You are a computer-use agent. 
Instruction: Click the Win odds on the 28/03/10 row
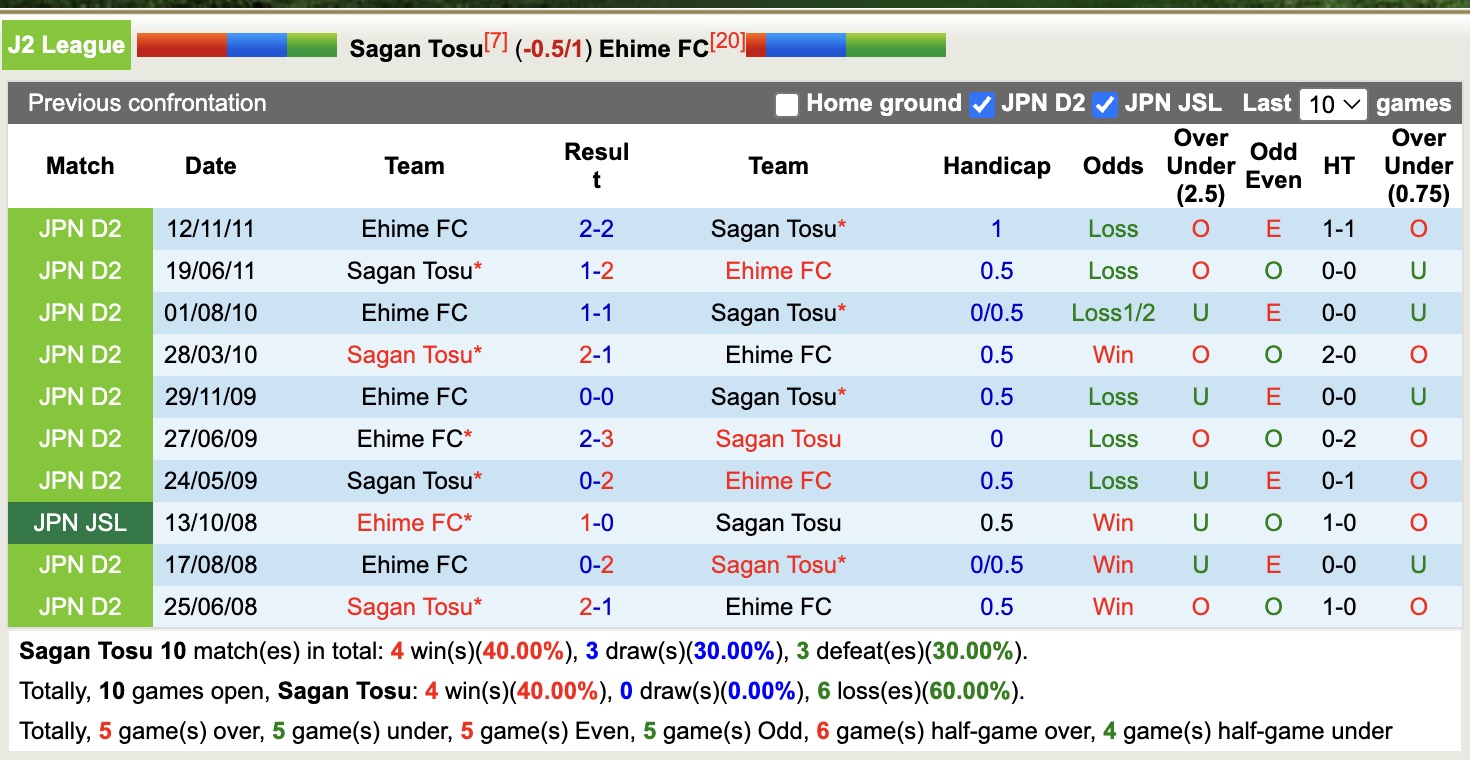[x=1112, y=354]
